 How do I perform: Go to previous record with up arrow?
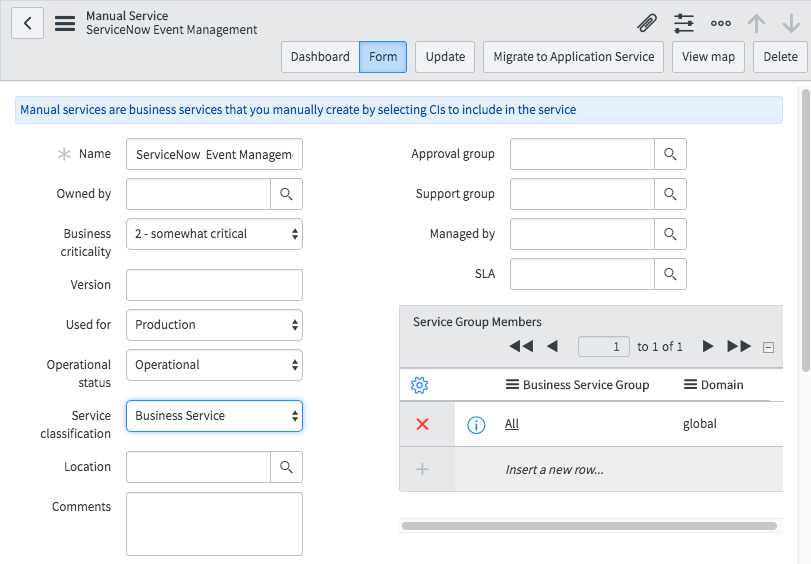click(756, 23)
